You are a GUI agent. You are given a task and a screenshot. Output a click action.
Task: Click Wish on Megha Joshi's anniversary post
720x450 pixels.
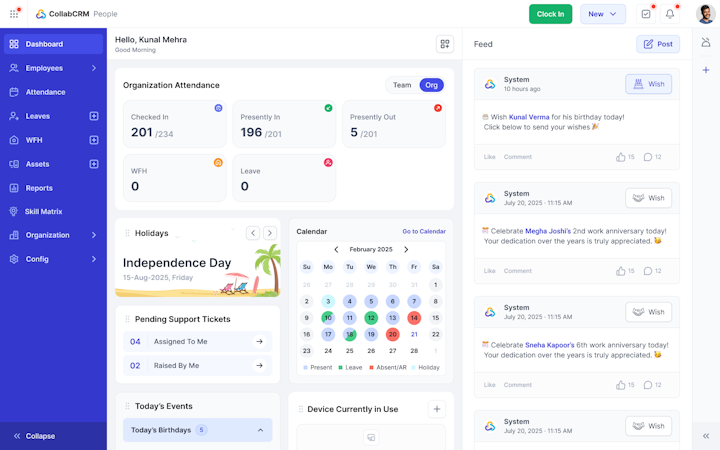tap(648, 198)
